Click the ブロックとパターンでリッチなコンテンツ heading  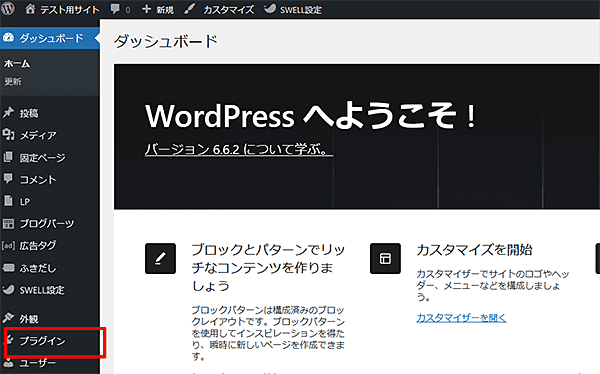pyautogui.click(x=268, y=268)
